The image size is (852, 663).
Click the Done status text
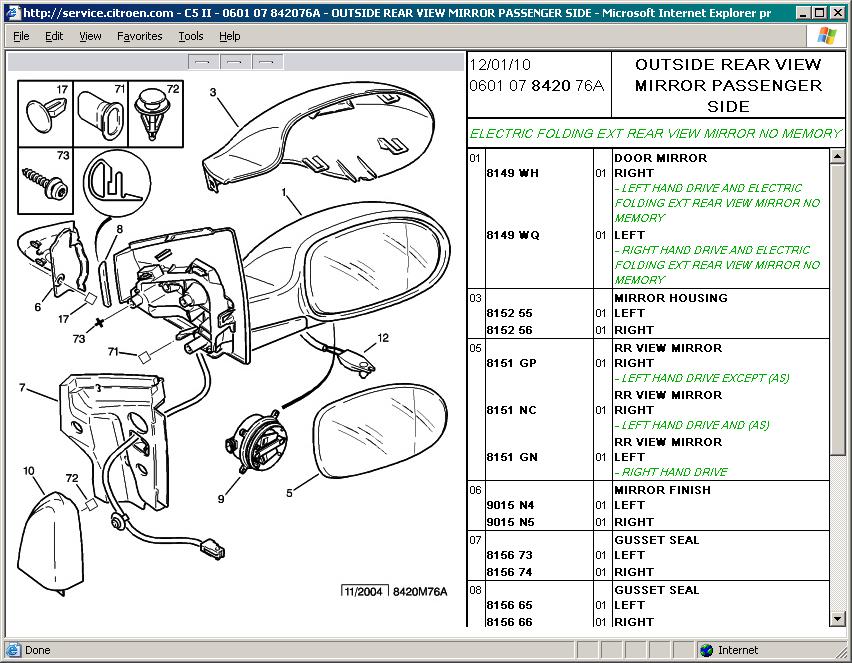pyautogui.click(x=37, y=650)
